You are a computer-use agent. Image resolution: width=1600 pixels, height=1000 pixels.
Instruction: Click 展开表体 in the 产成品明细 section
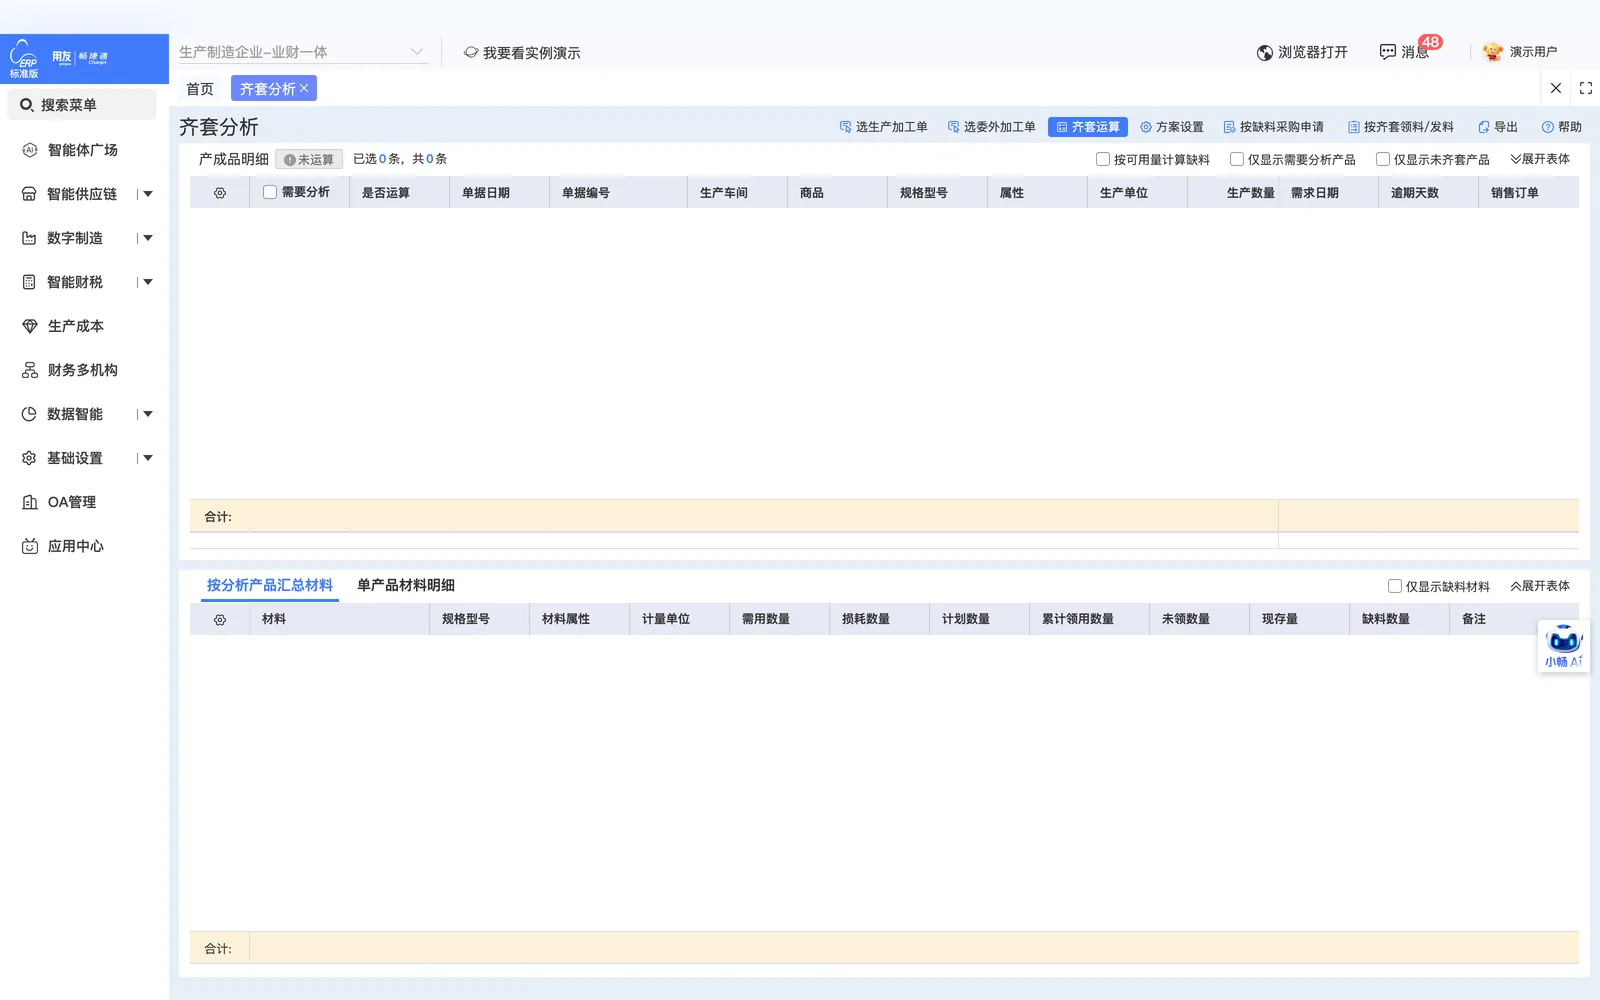point(1540,159)
